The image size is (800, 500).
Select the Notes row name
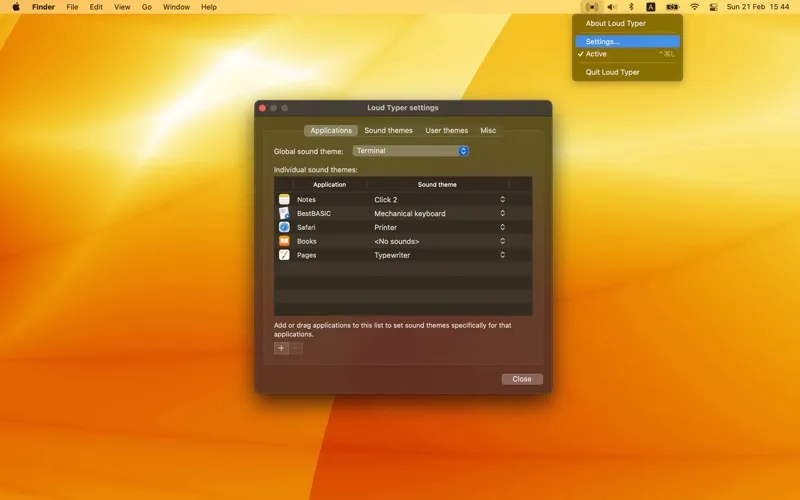[306, 199]
